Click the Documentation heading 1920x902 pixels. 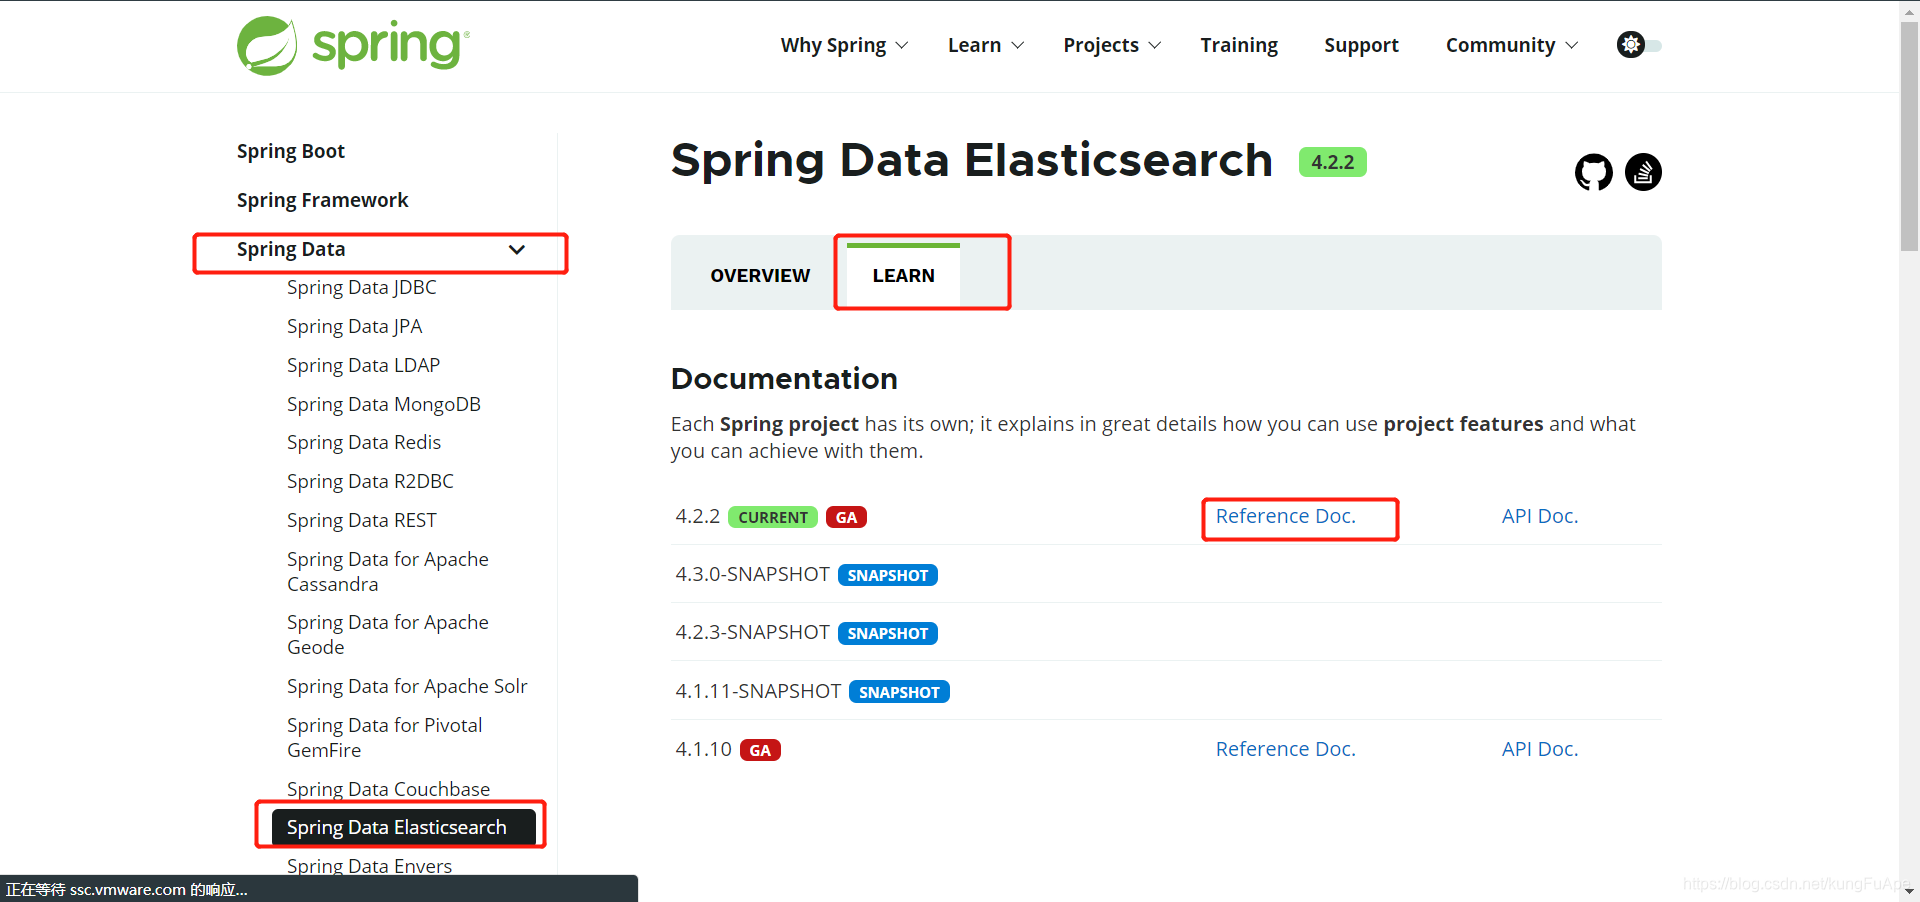pos(784,379)
